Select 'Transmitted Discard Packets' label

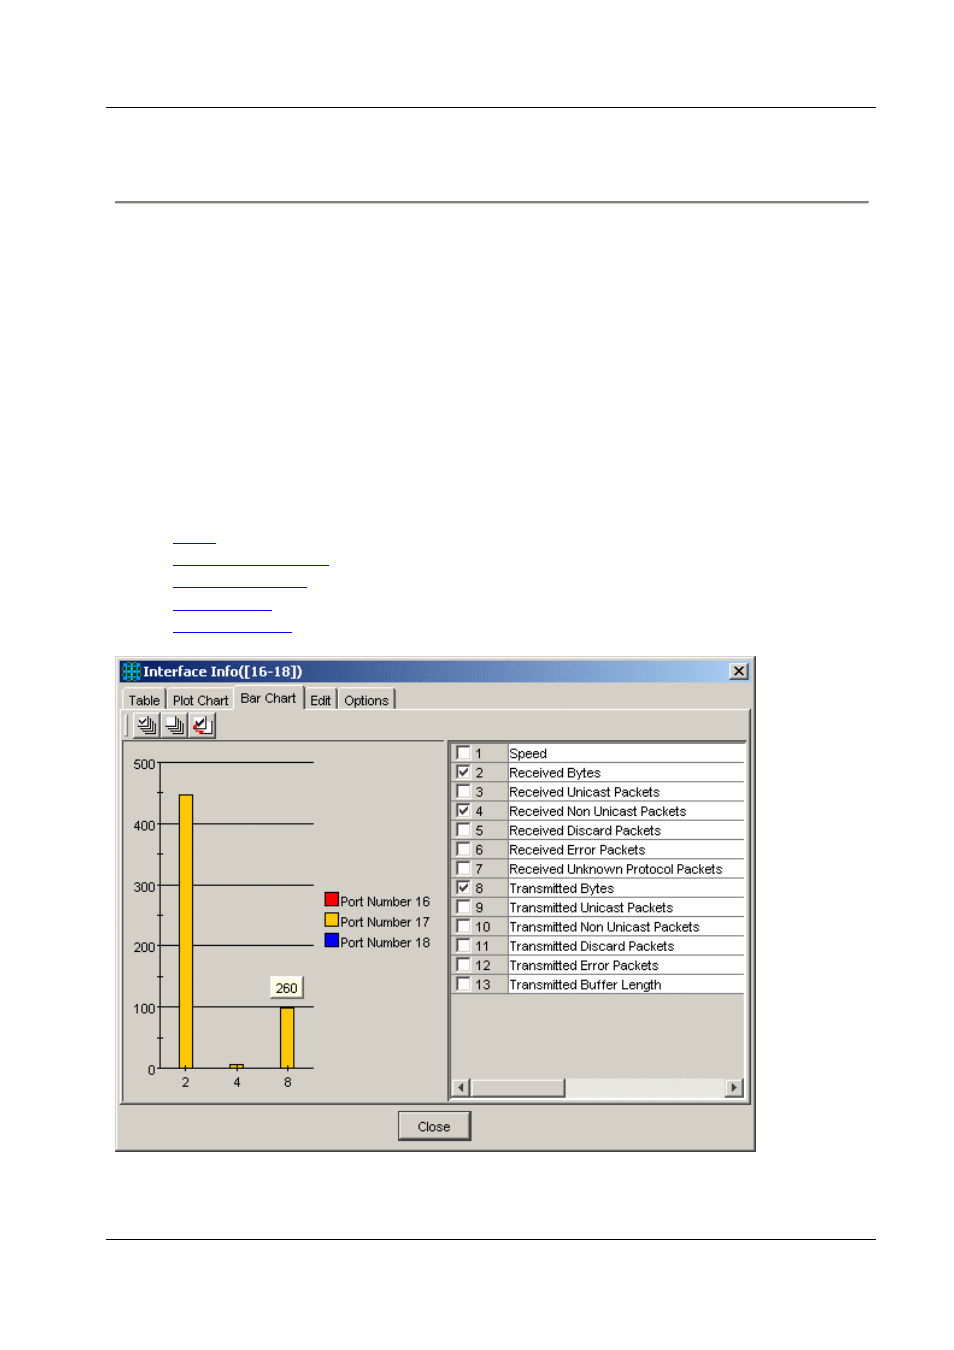point(592,946)
